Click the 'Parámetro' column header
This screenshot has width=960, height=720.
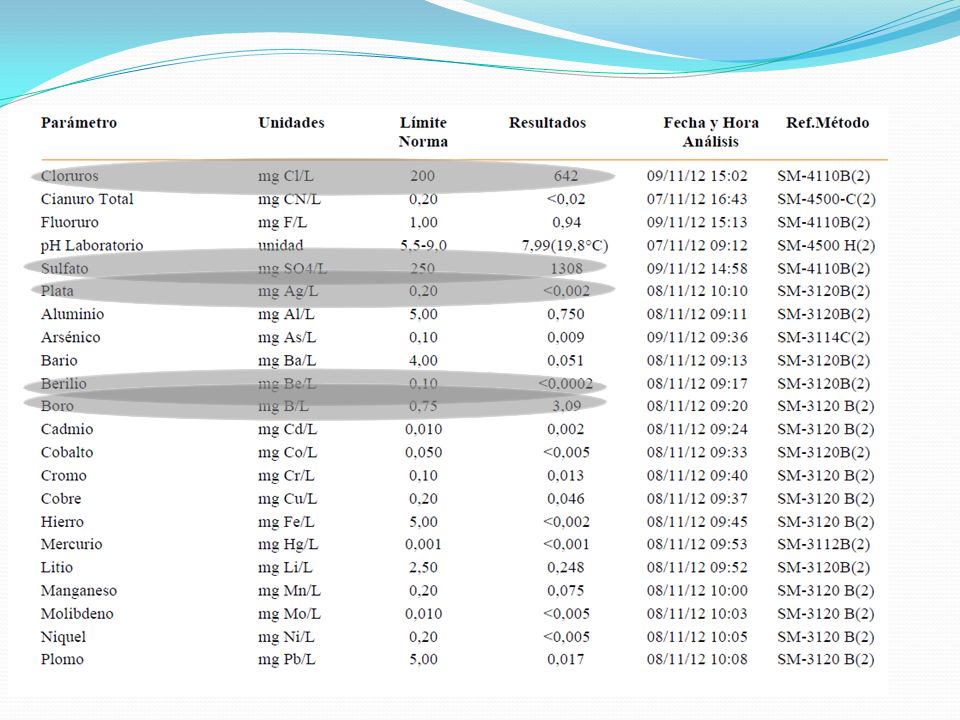point(78,123)
